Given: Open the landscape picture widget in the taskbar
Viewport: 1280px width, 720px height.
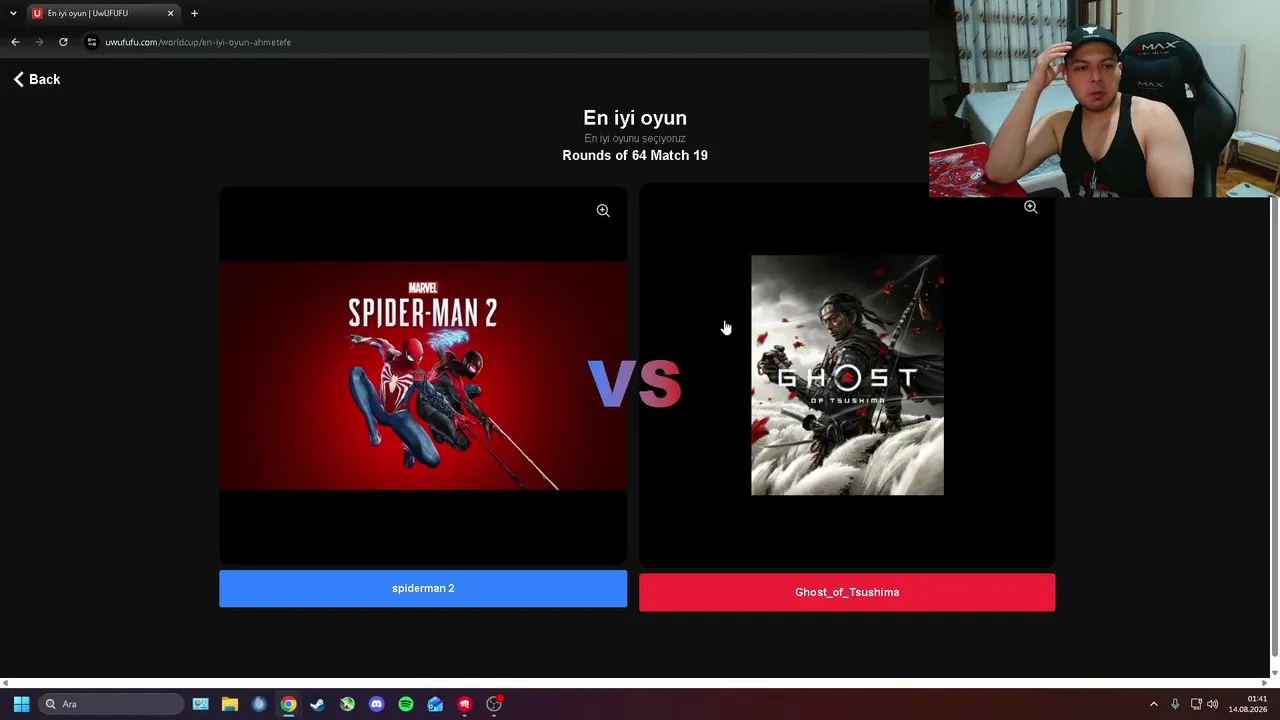Looking at the screenshot, I should point(200,704).
